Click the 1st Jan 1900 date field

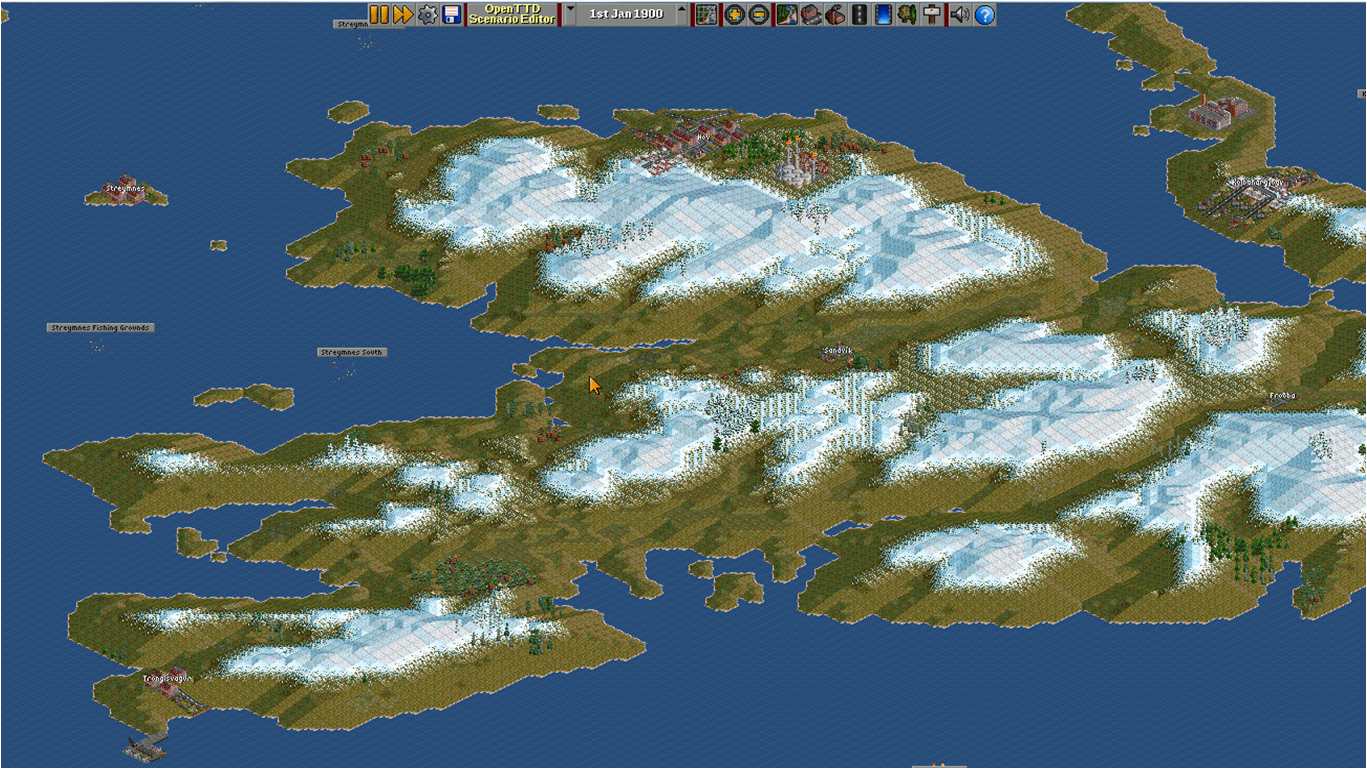[x=627, y=14]
